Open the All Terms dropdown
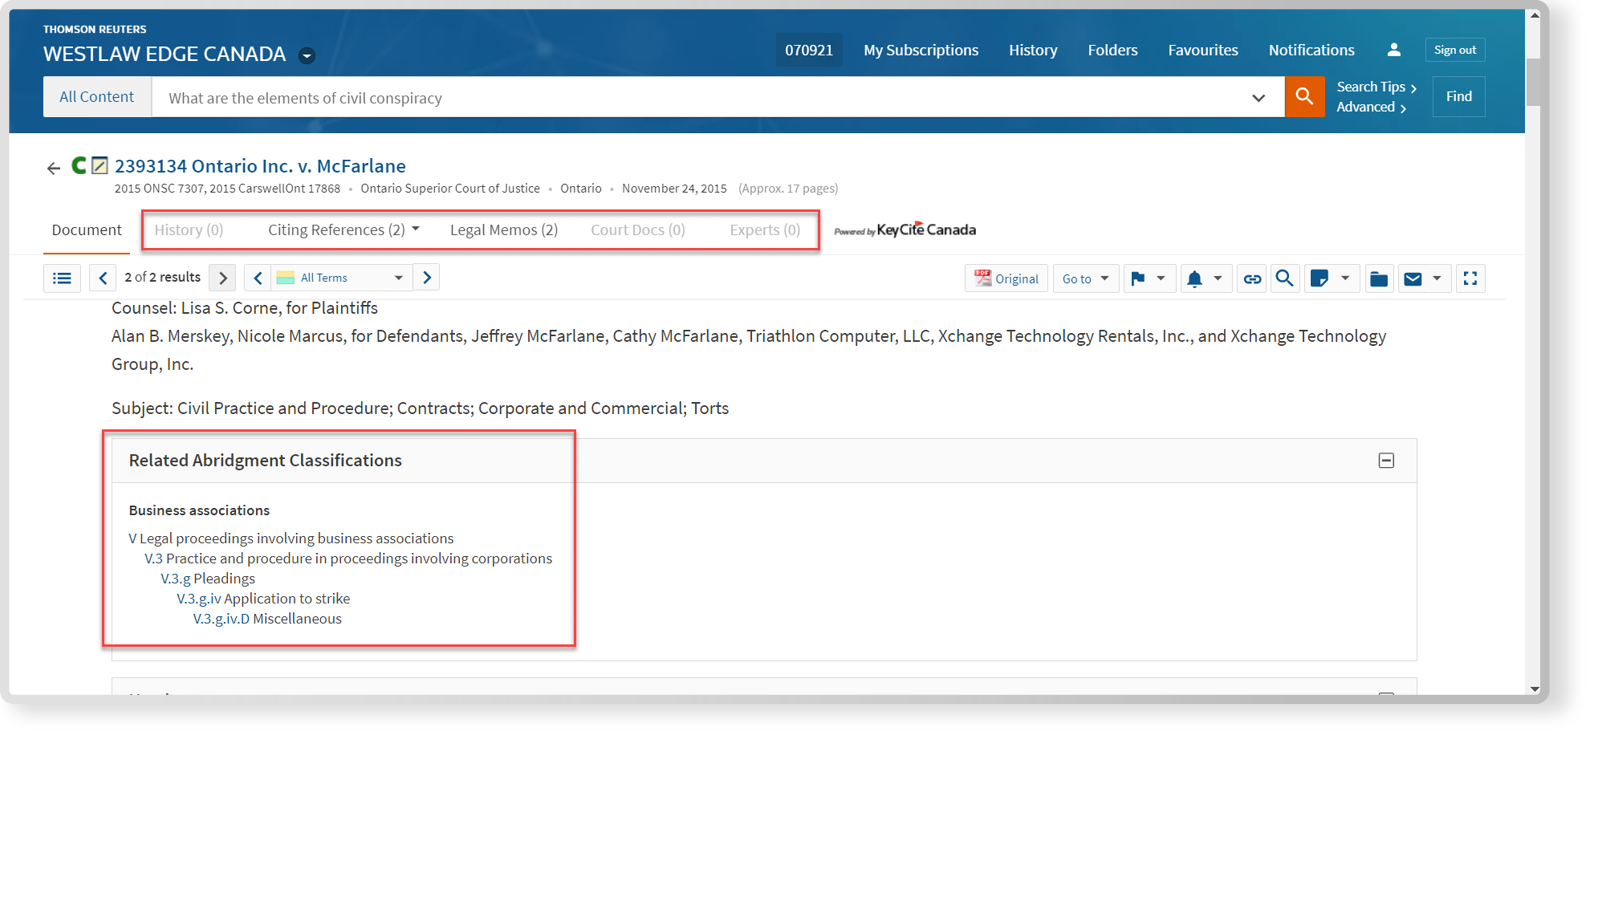This screenshot has height=900, width=1600. point(342,278)
